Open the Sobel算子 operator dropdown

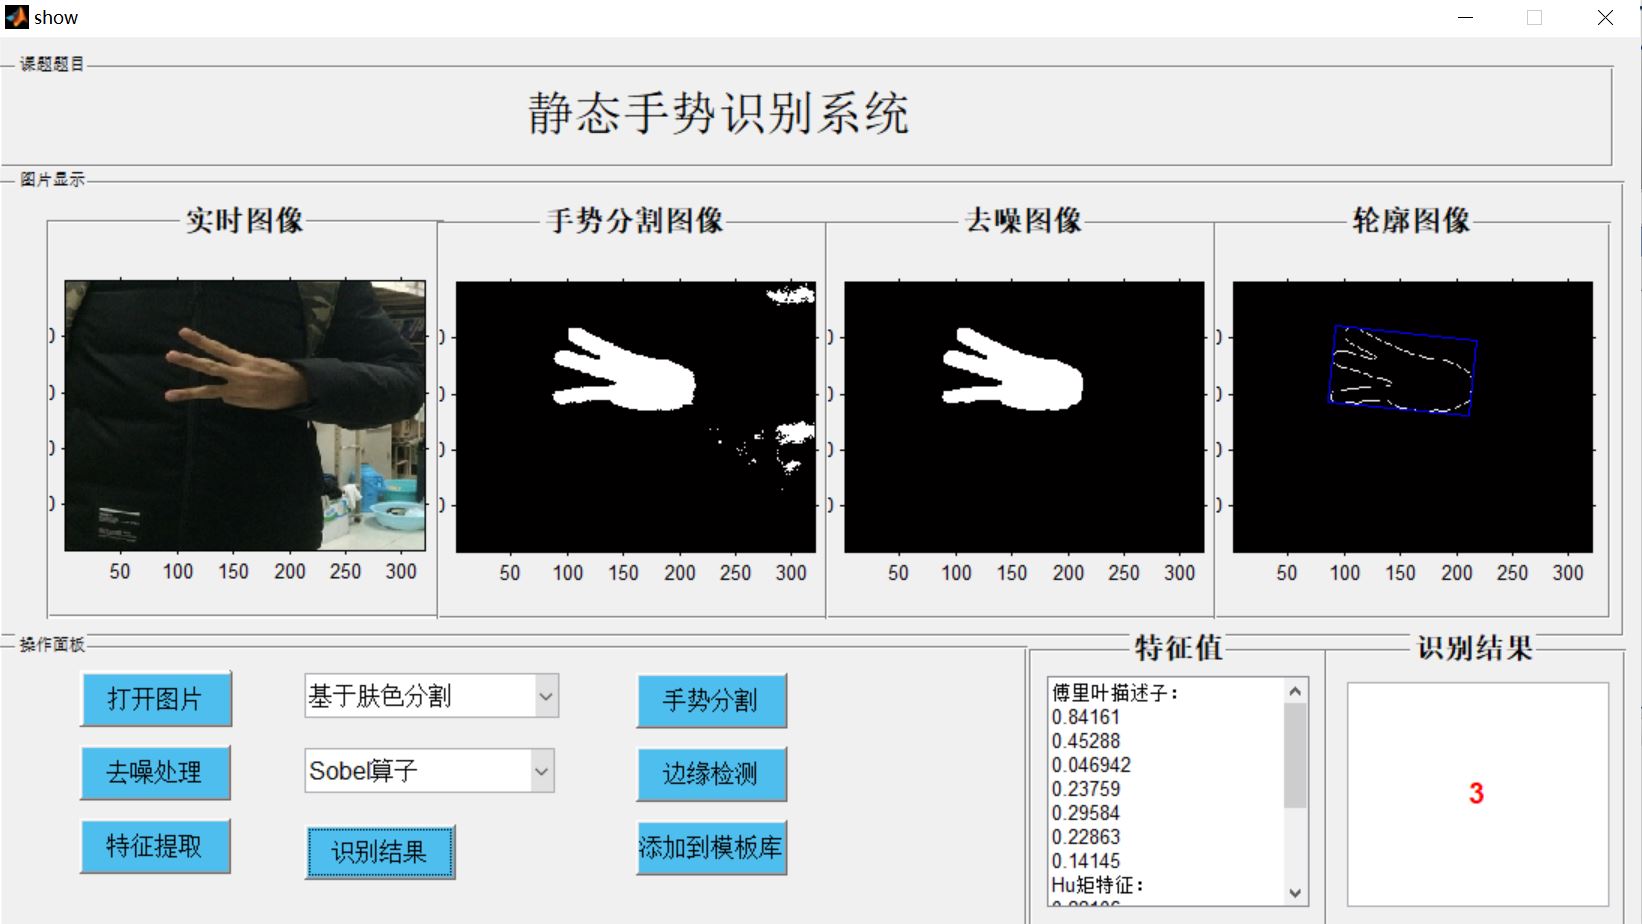(429, 771)
